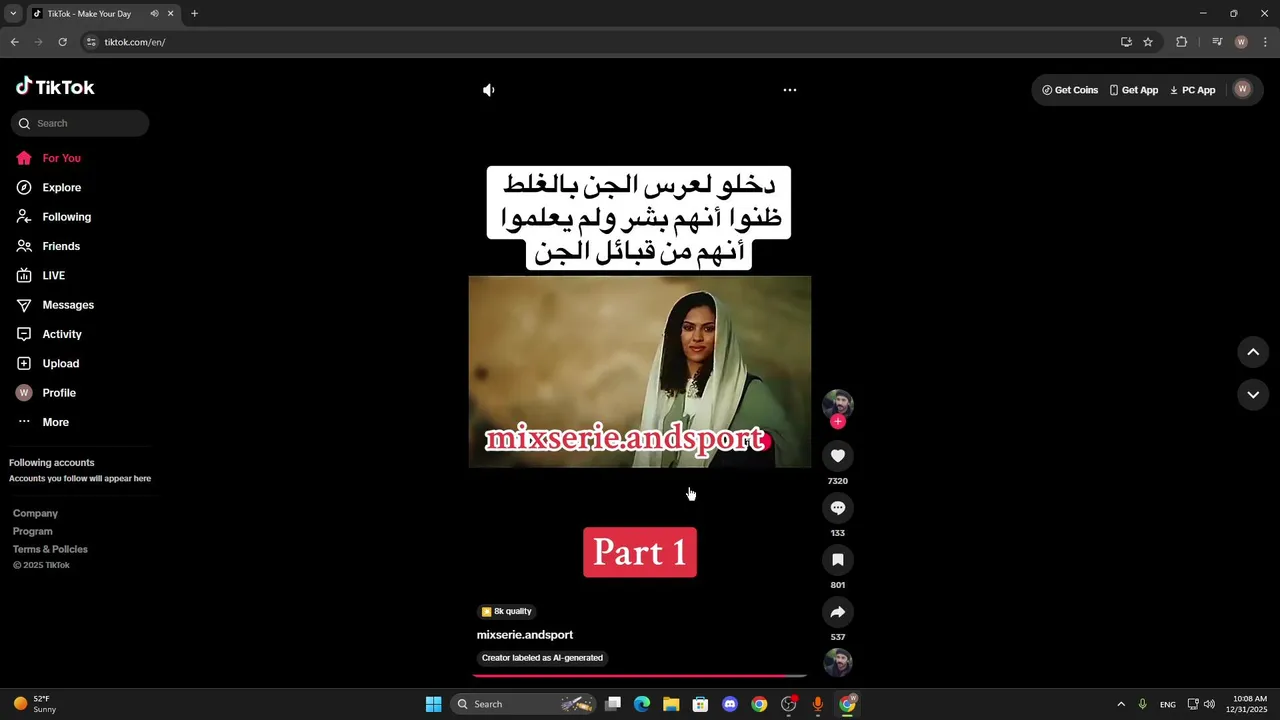Image resolution: width=1280 pixels, height=720 pixels.
Task: Click the PC App download button
Action: point(1192,90)
